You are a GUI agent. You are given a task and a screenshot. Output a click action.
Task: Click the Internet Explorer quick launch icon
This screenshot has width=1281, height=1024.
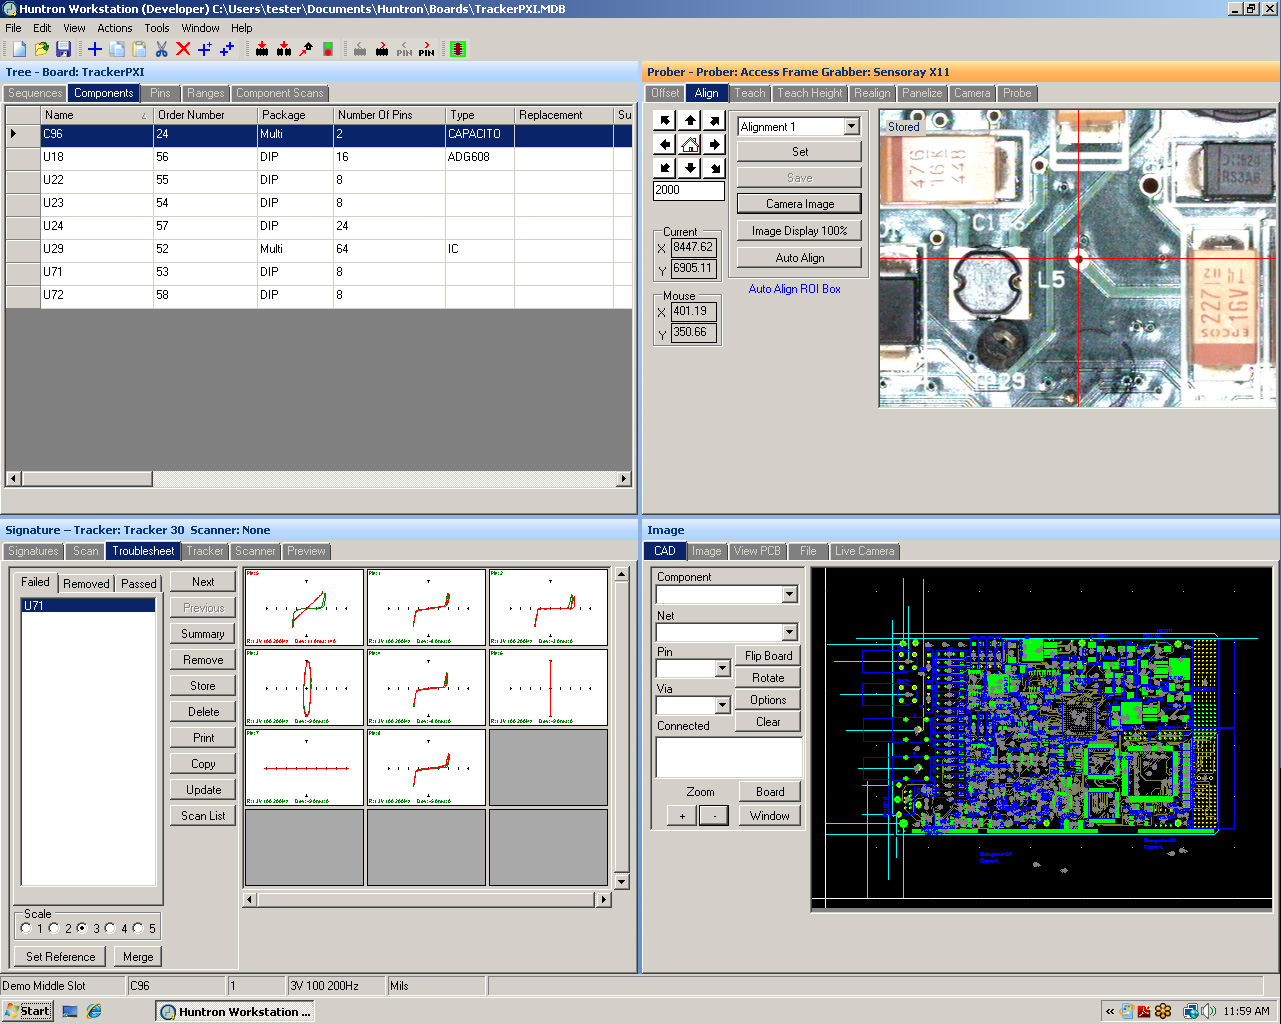pyautogui.click(x=94, y=1011)
